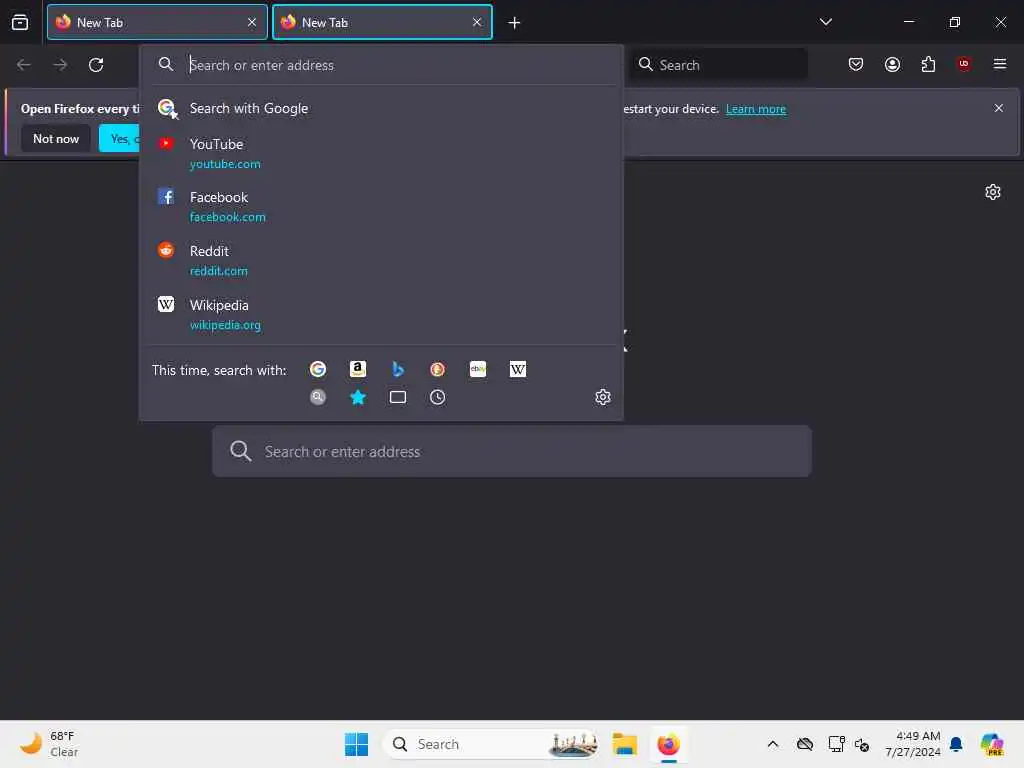Click the Learn more link
1024x768 pixels.
[x=756, y=109]
